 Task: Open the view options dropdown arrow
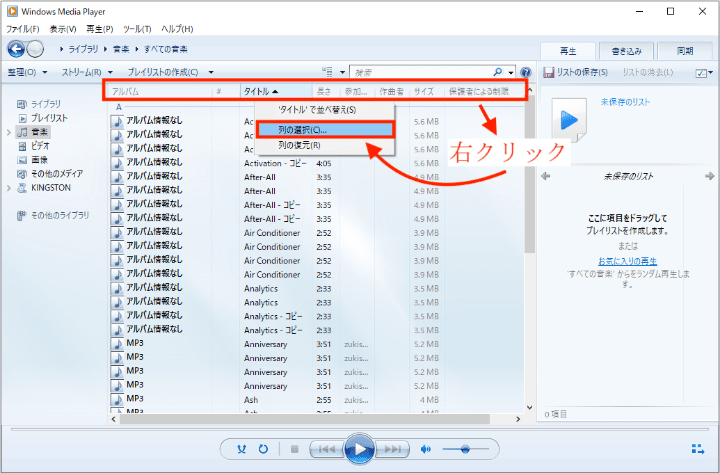tap(342, 72)
